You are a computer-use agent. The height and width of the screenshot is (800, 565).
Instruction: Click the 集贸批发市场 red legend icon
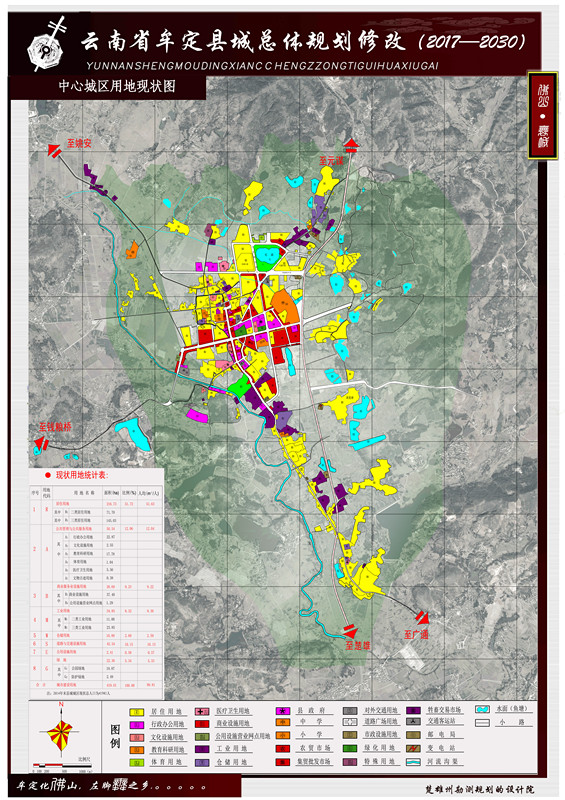pyautogui.click(x=283, y=762)
